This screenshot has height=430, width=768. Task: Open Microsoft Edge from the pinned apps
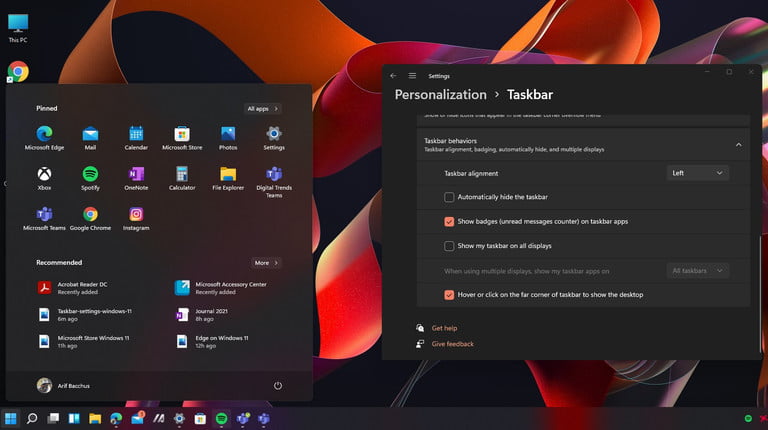[x=45, y=138]
